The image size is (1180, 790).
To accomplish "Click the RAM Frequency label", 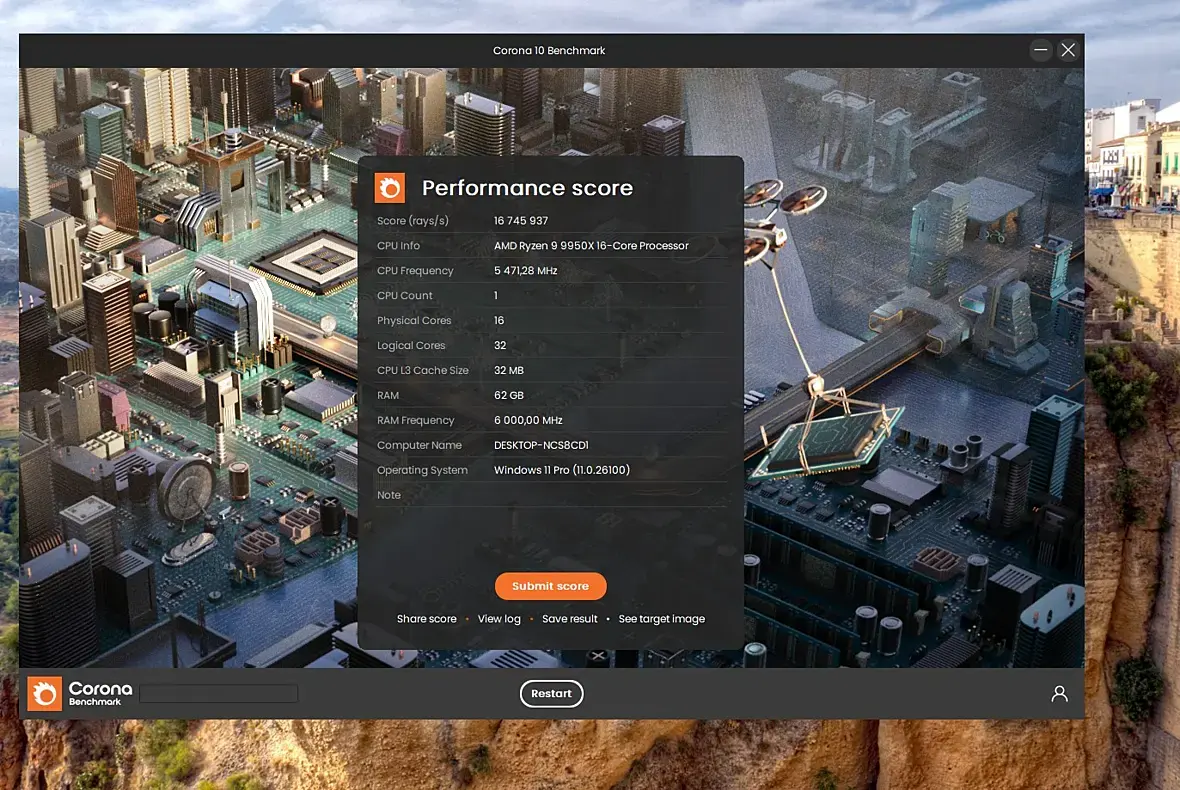I will 415,421.
